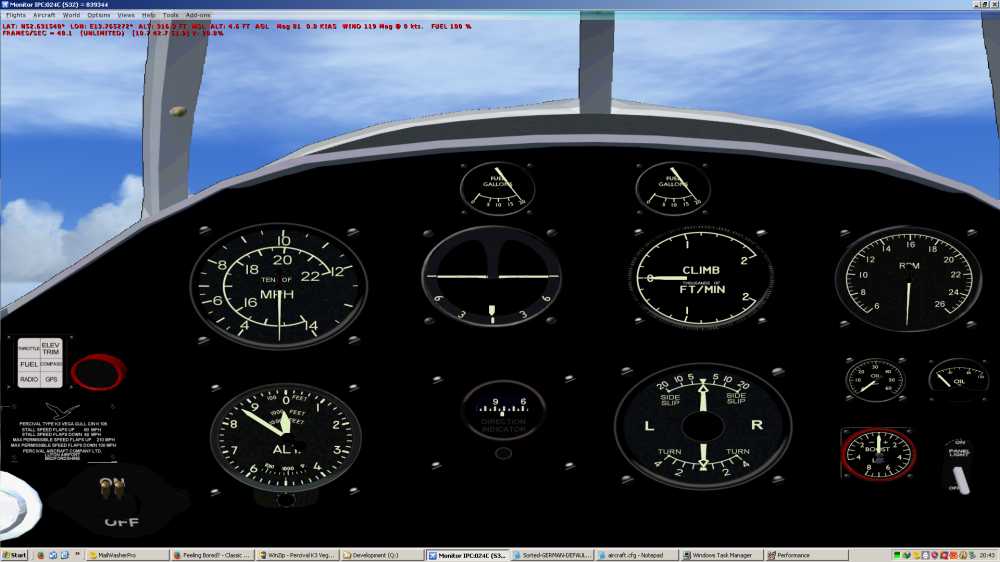Click the right fuel gallons gauge

pyautogui.click(x=673, y=188)
